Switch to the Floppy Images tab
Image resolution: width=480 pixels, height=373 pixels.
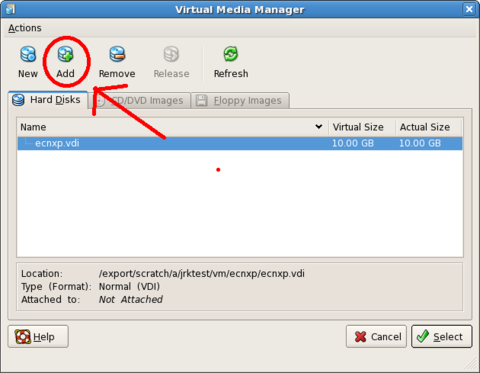click(240, 100)
